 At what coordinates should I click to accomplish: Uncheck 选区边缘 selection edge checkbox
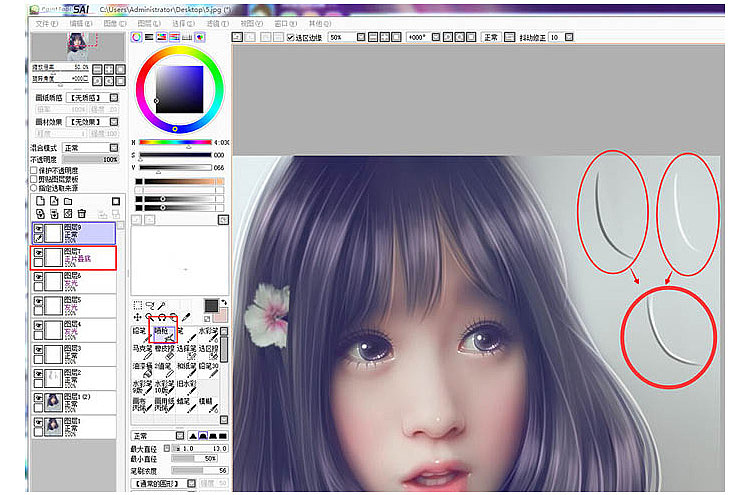[x=290, y=37]
